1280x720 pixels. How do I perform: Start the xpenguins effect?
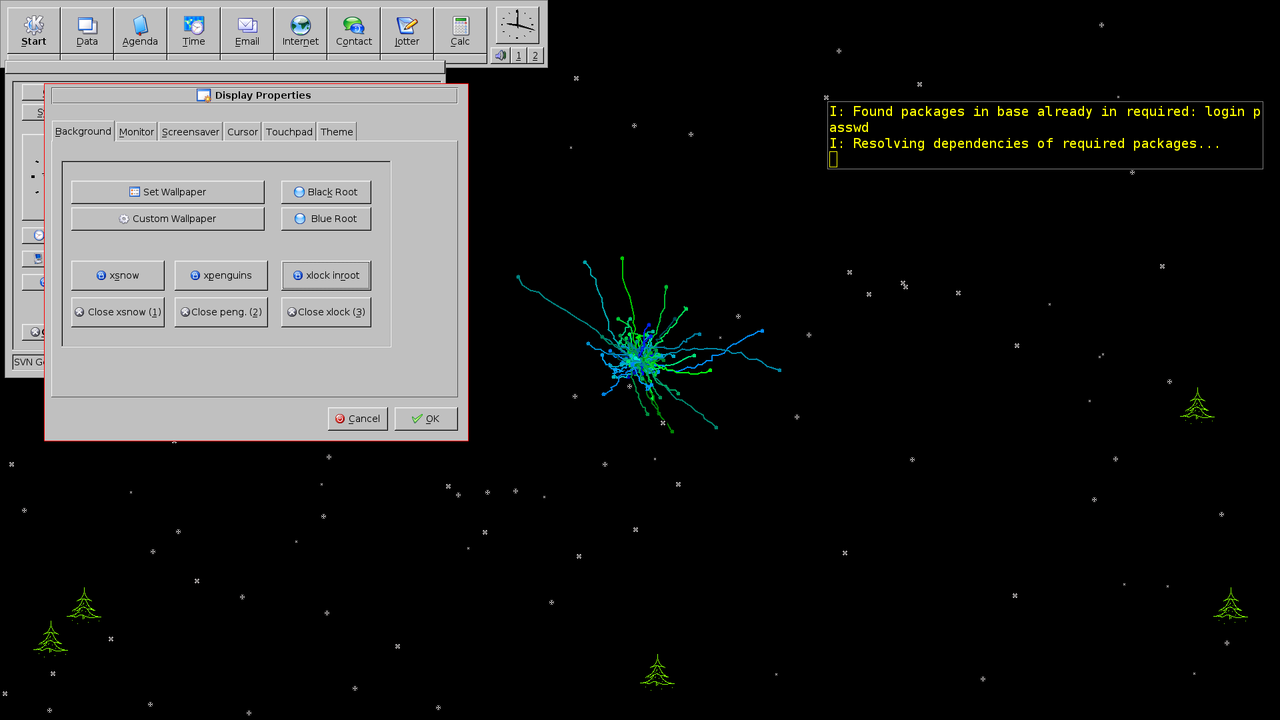[220, 275]
